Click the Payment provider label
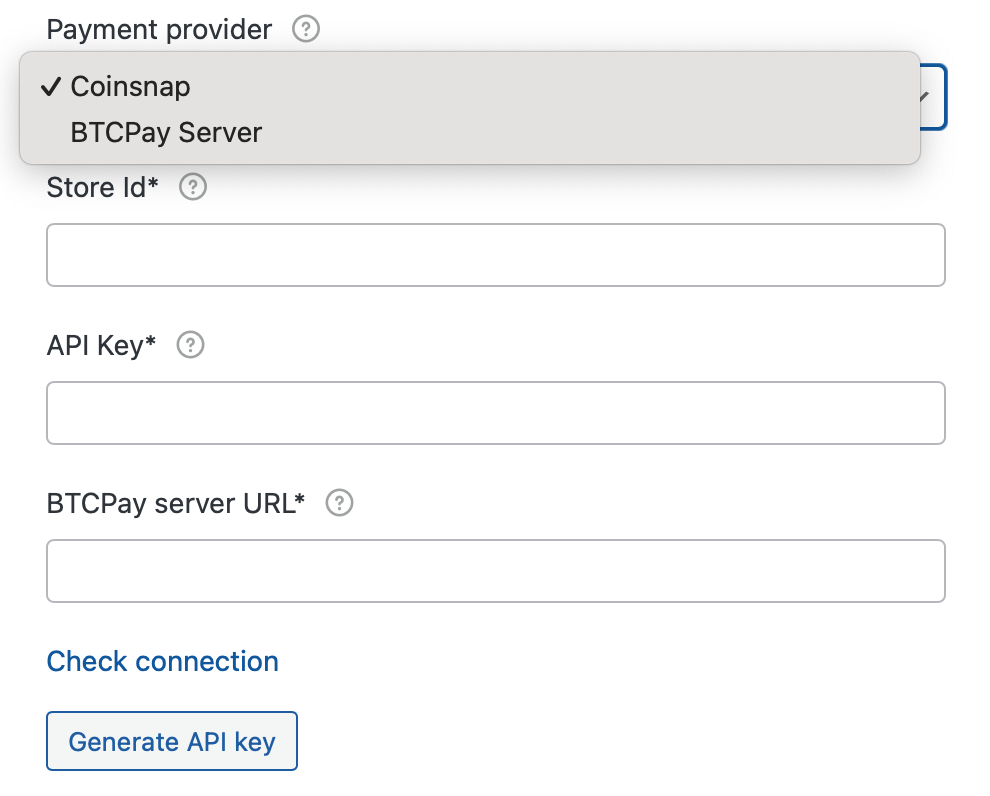Viewport: 990px width, 796px height. click(x=158, y=29)
